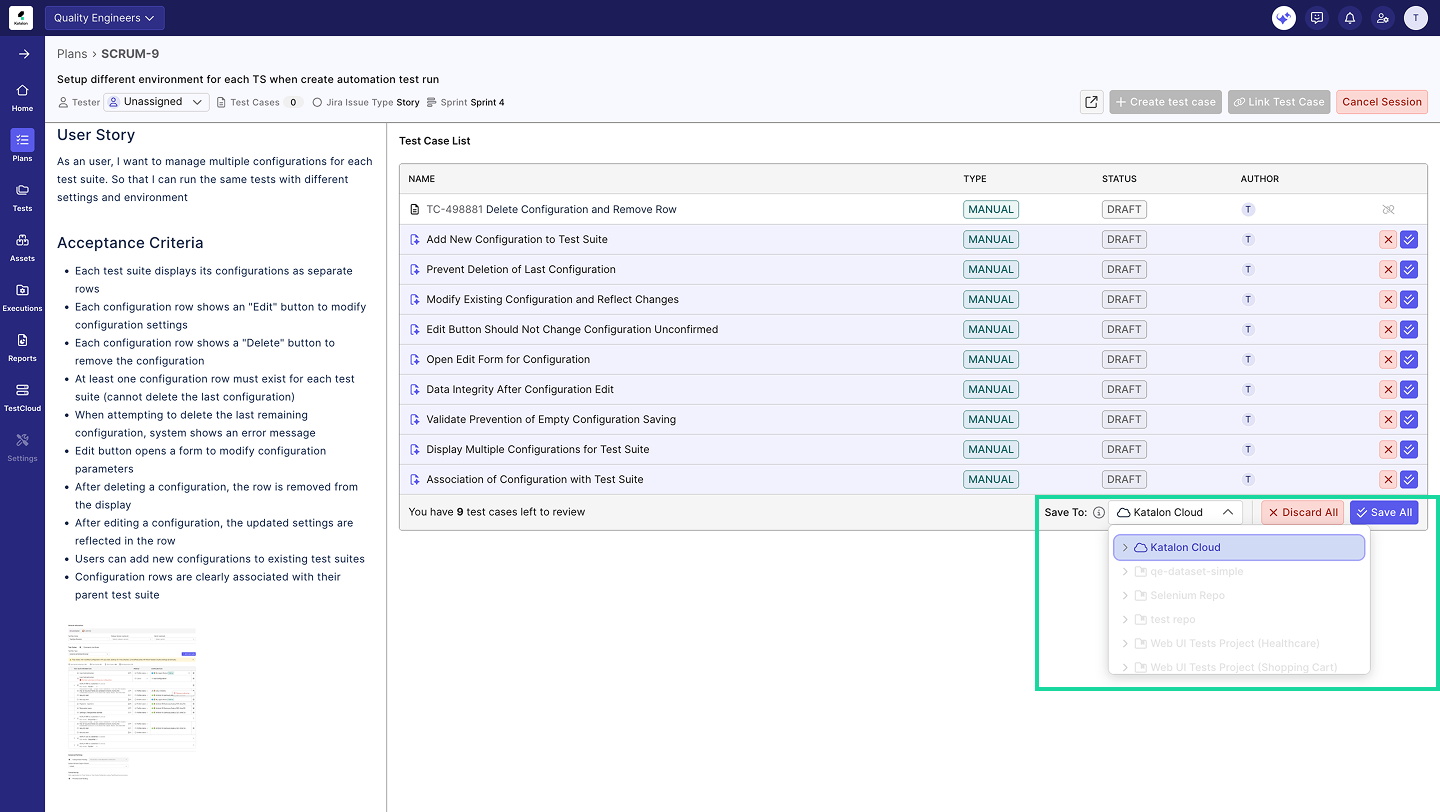Click the Cancel Session button

point(1382,101)
